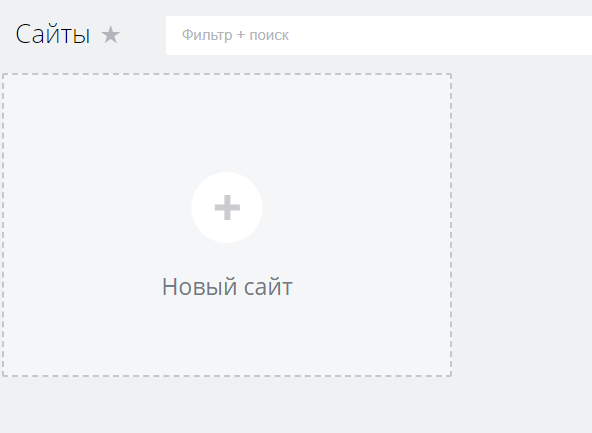Click the Новый сайт label

coord(227,287)
